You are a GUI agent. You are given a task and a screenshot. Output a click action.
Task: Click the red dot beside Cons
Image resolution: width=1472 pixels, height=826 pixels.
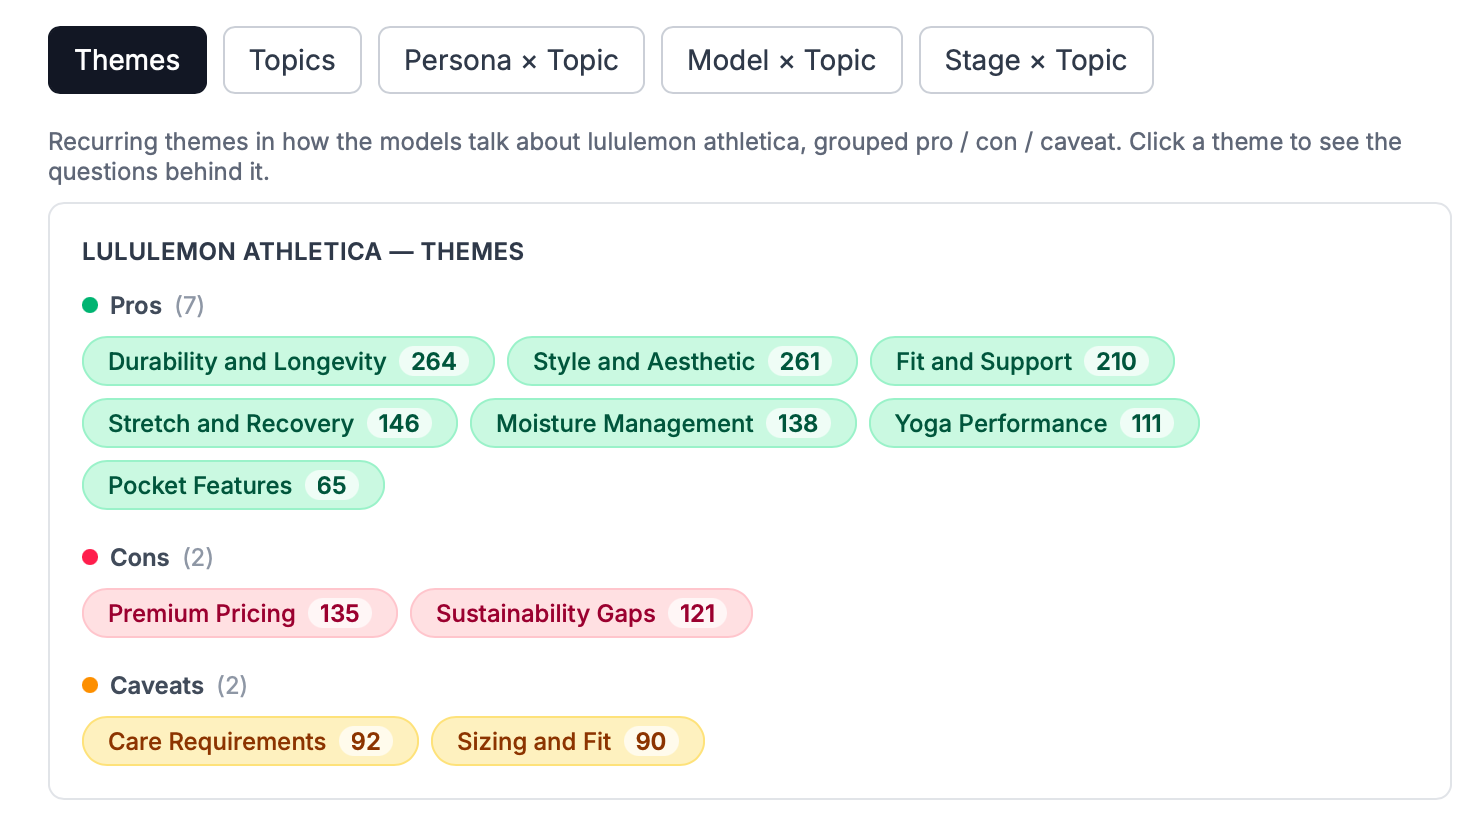tap(90, 557)
